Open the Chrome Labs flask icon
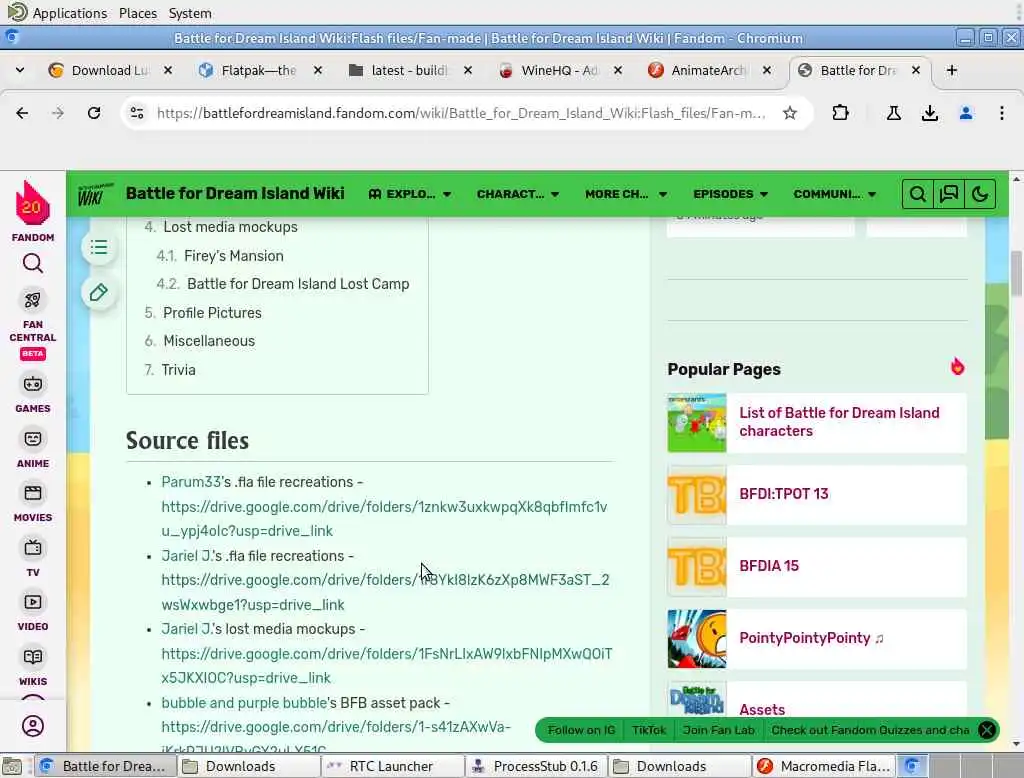Viewport: 1024px width, 778px height. point(894,113)
